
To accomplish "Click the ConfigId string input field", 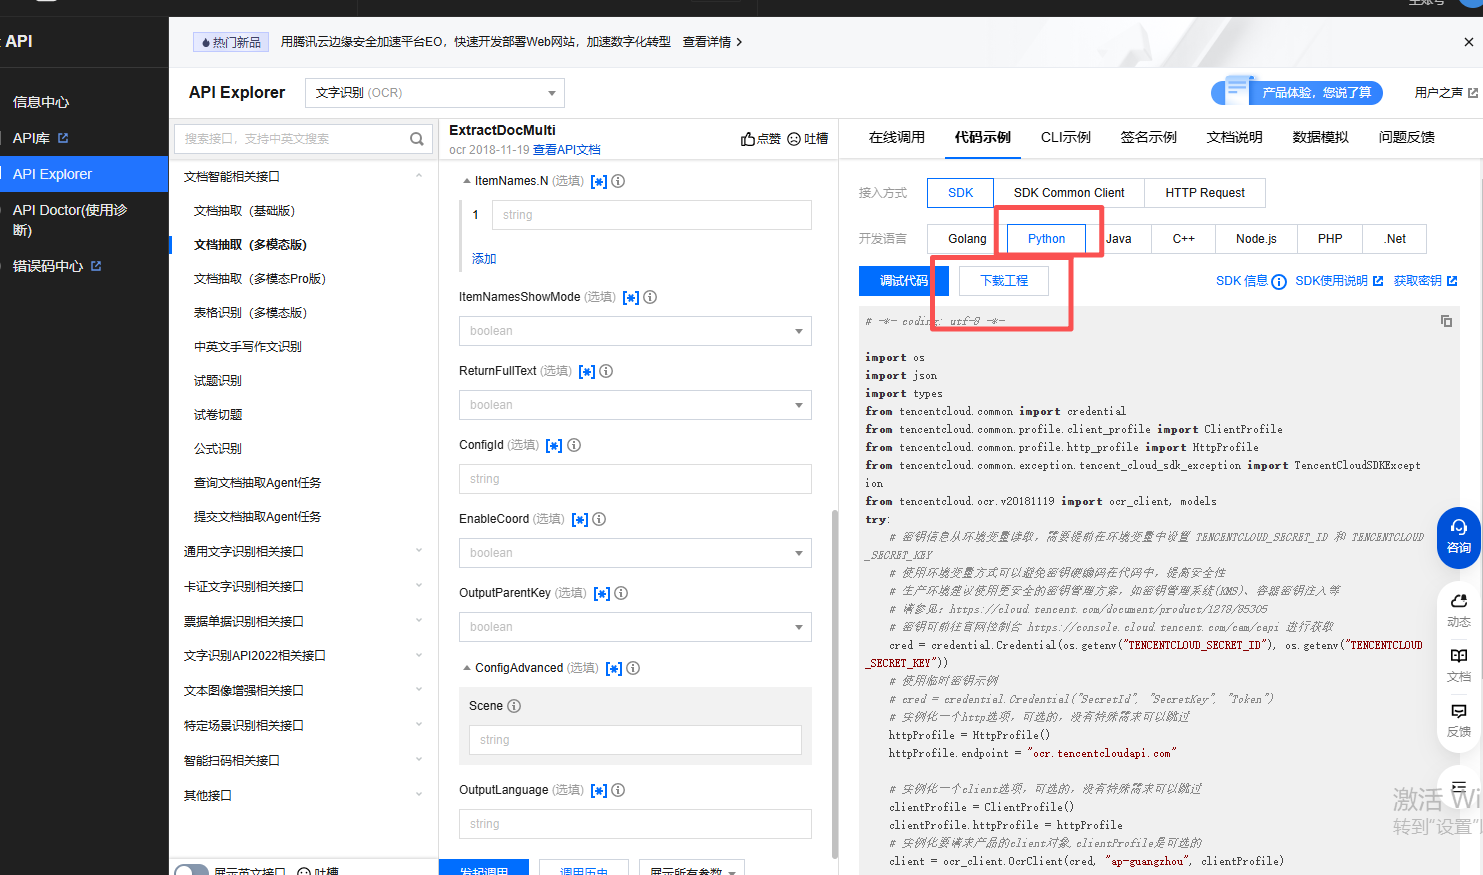I will coord(635,479).
